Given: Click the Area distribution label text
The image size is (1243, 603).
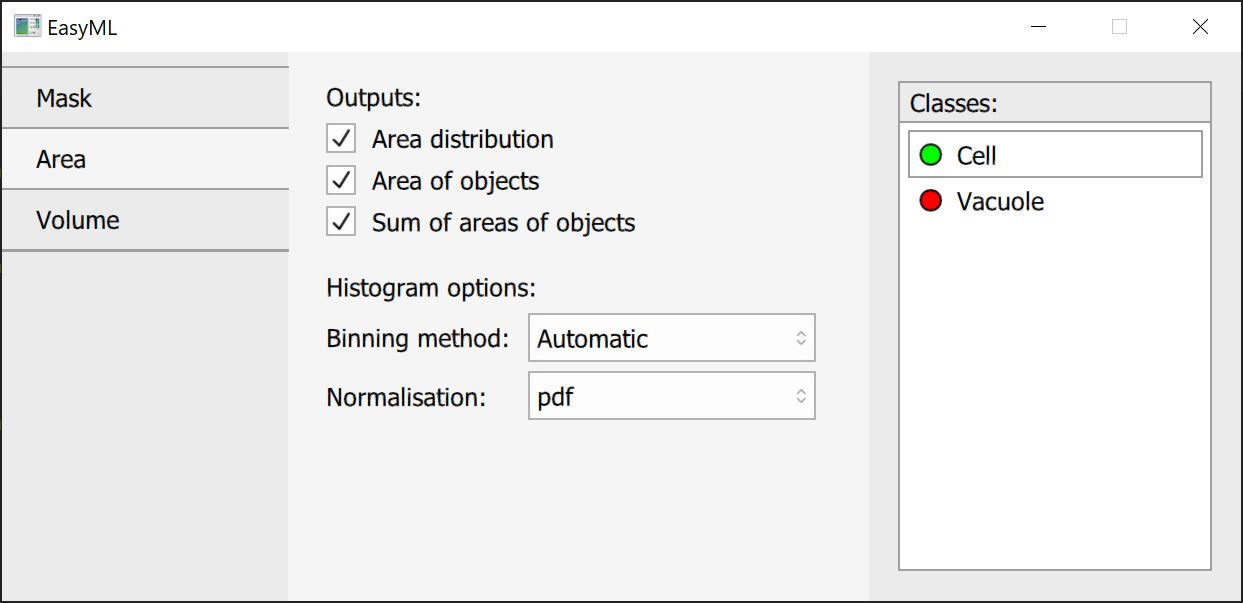Looking at the screenshot, I should [462, 140].
